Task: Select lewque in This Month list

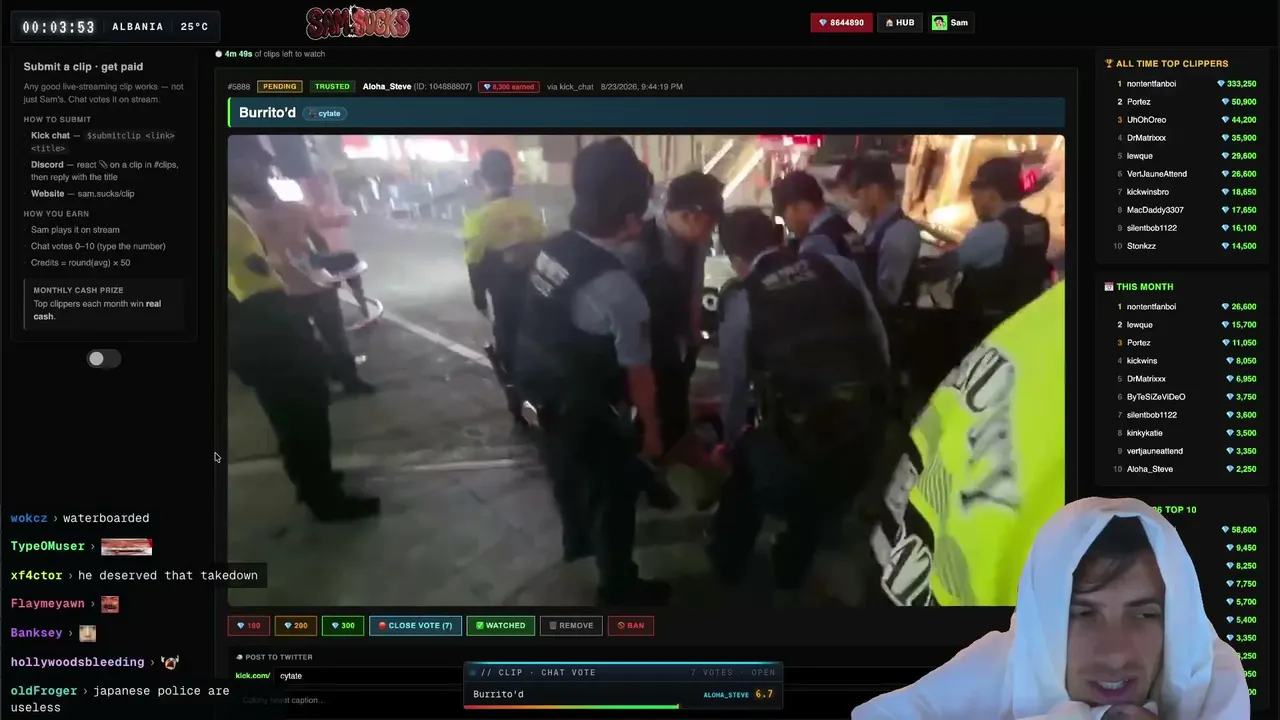Action: 1140,325
